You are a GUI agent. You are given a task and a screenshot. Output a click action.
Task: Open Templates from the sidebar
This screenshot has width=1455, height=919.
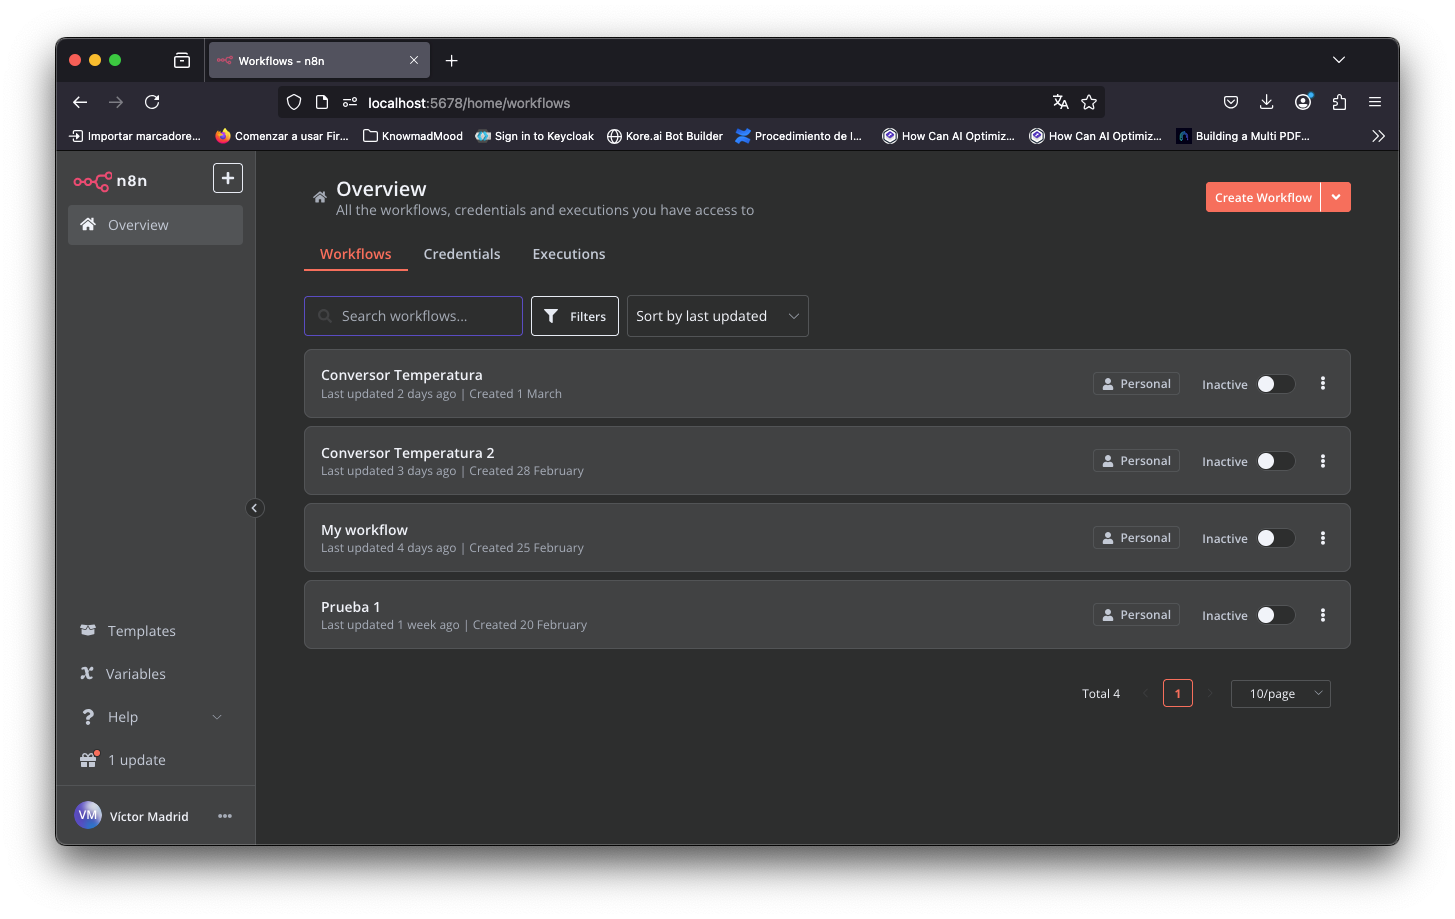pos(142,631)
